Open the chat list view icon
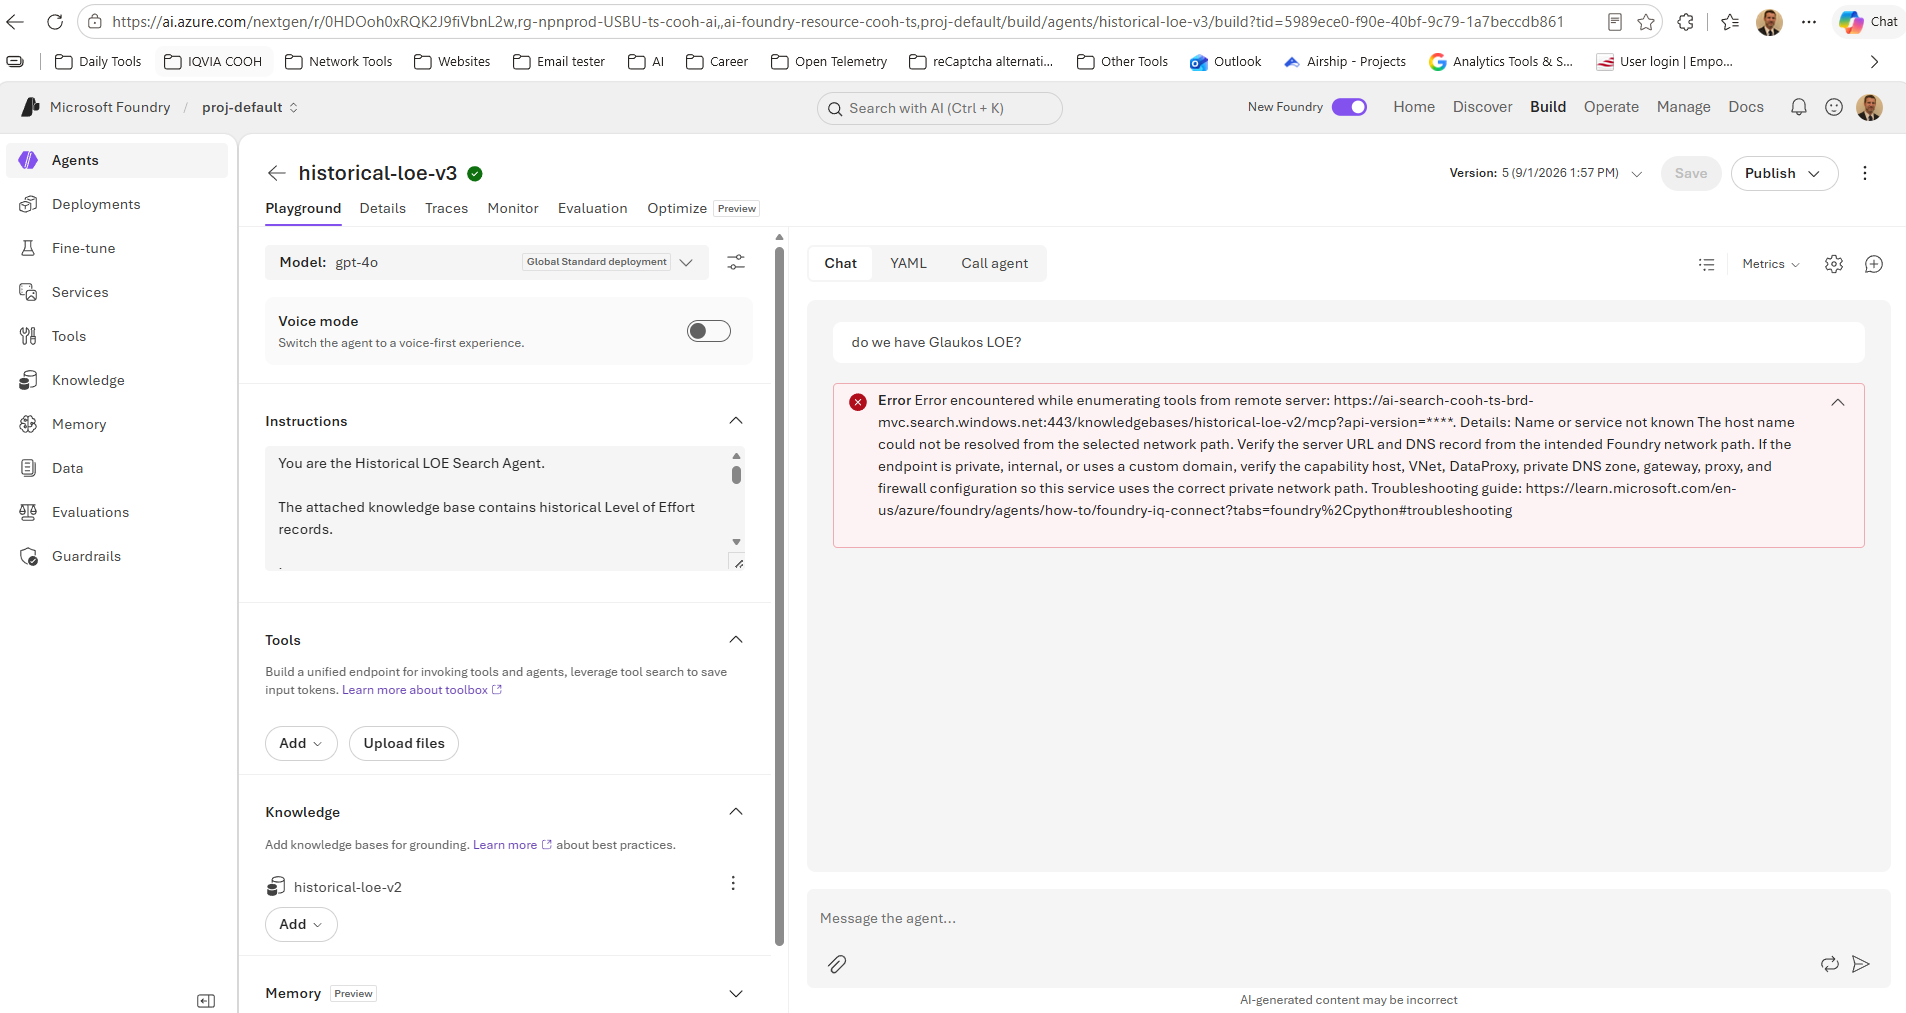The height and width of the screenshot is (1013, 1906). point(1706,264)
